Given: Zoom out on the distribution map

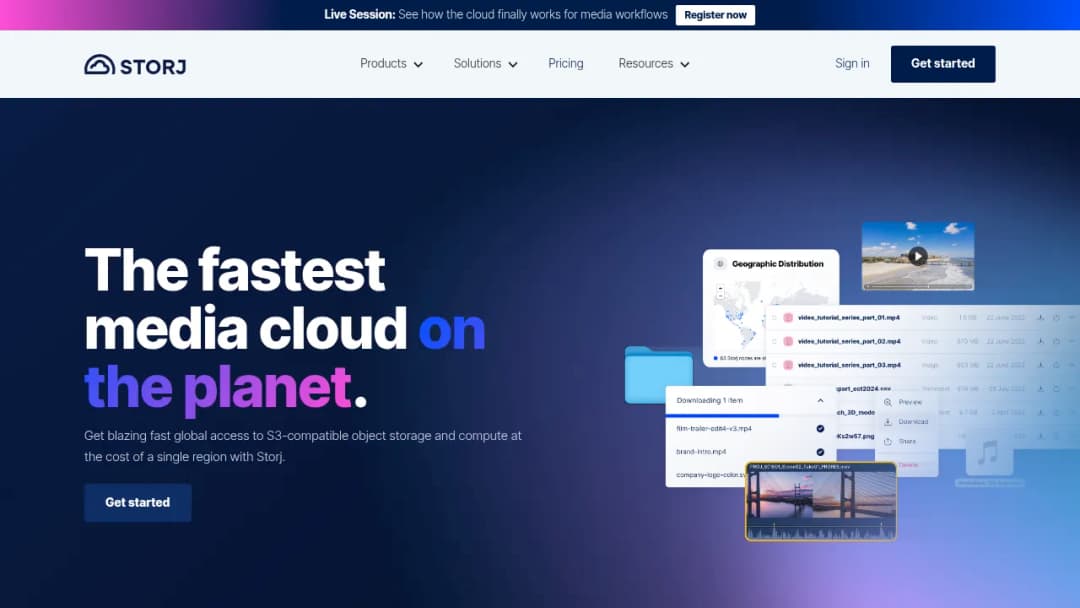Looking at the screenshot, I should coord(720,296).
